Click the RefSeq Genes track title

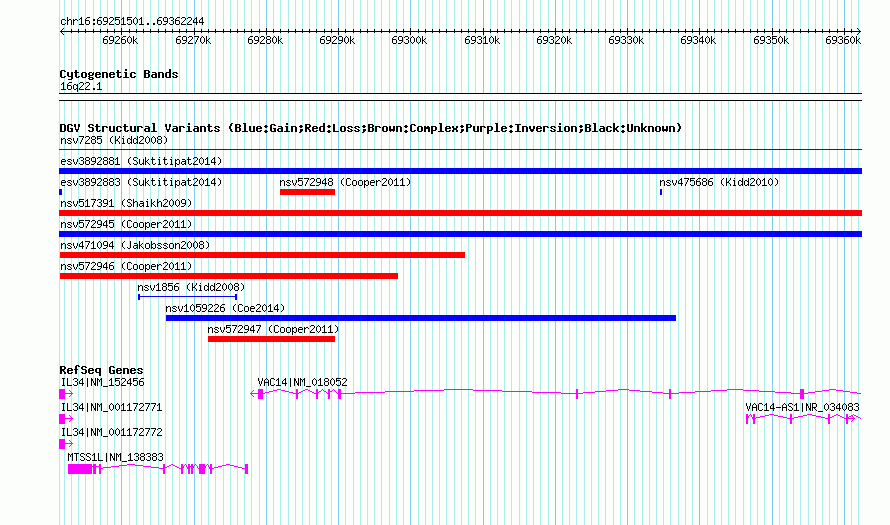(x=101, y=370)
